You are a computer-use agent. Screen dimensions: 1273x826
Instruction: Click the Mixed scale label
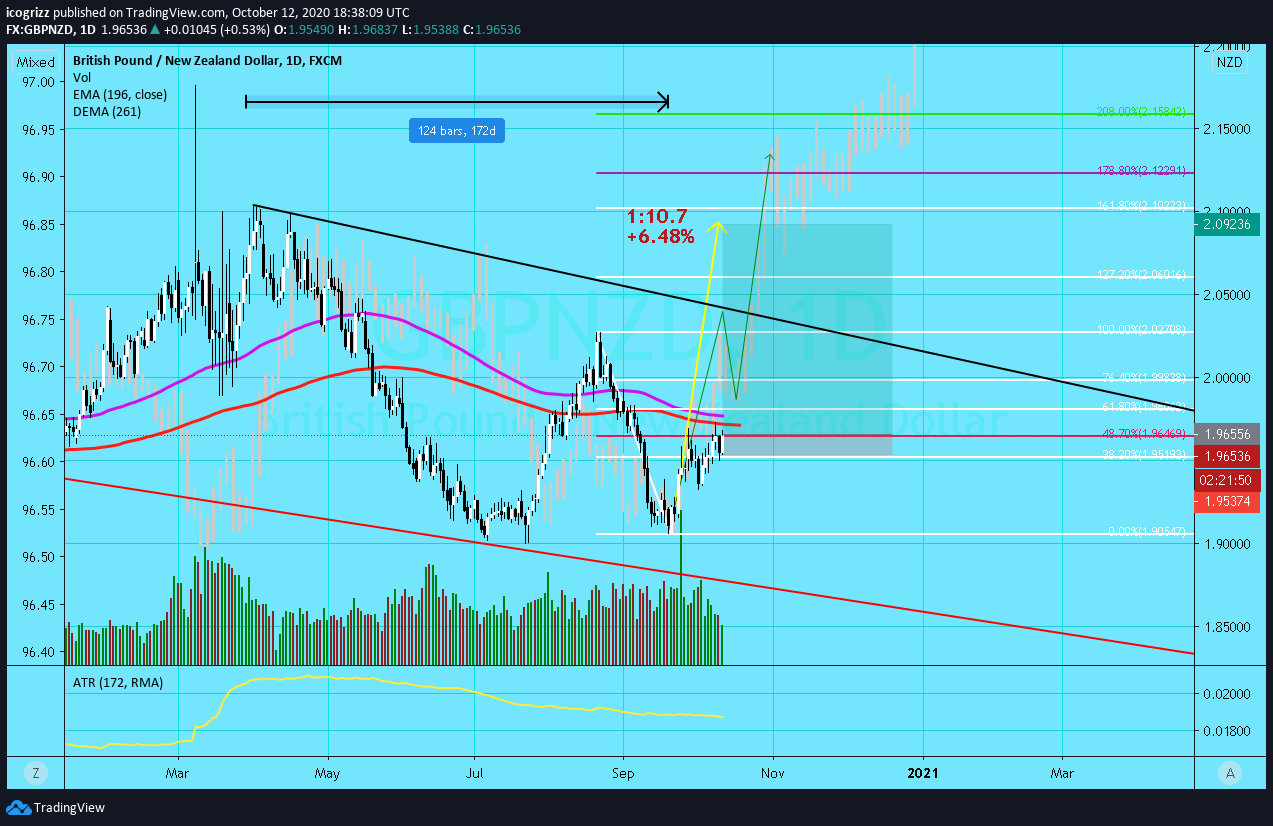(x=35, y=62)
